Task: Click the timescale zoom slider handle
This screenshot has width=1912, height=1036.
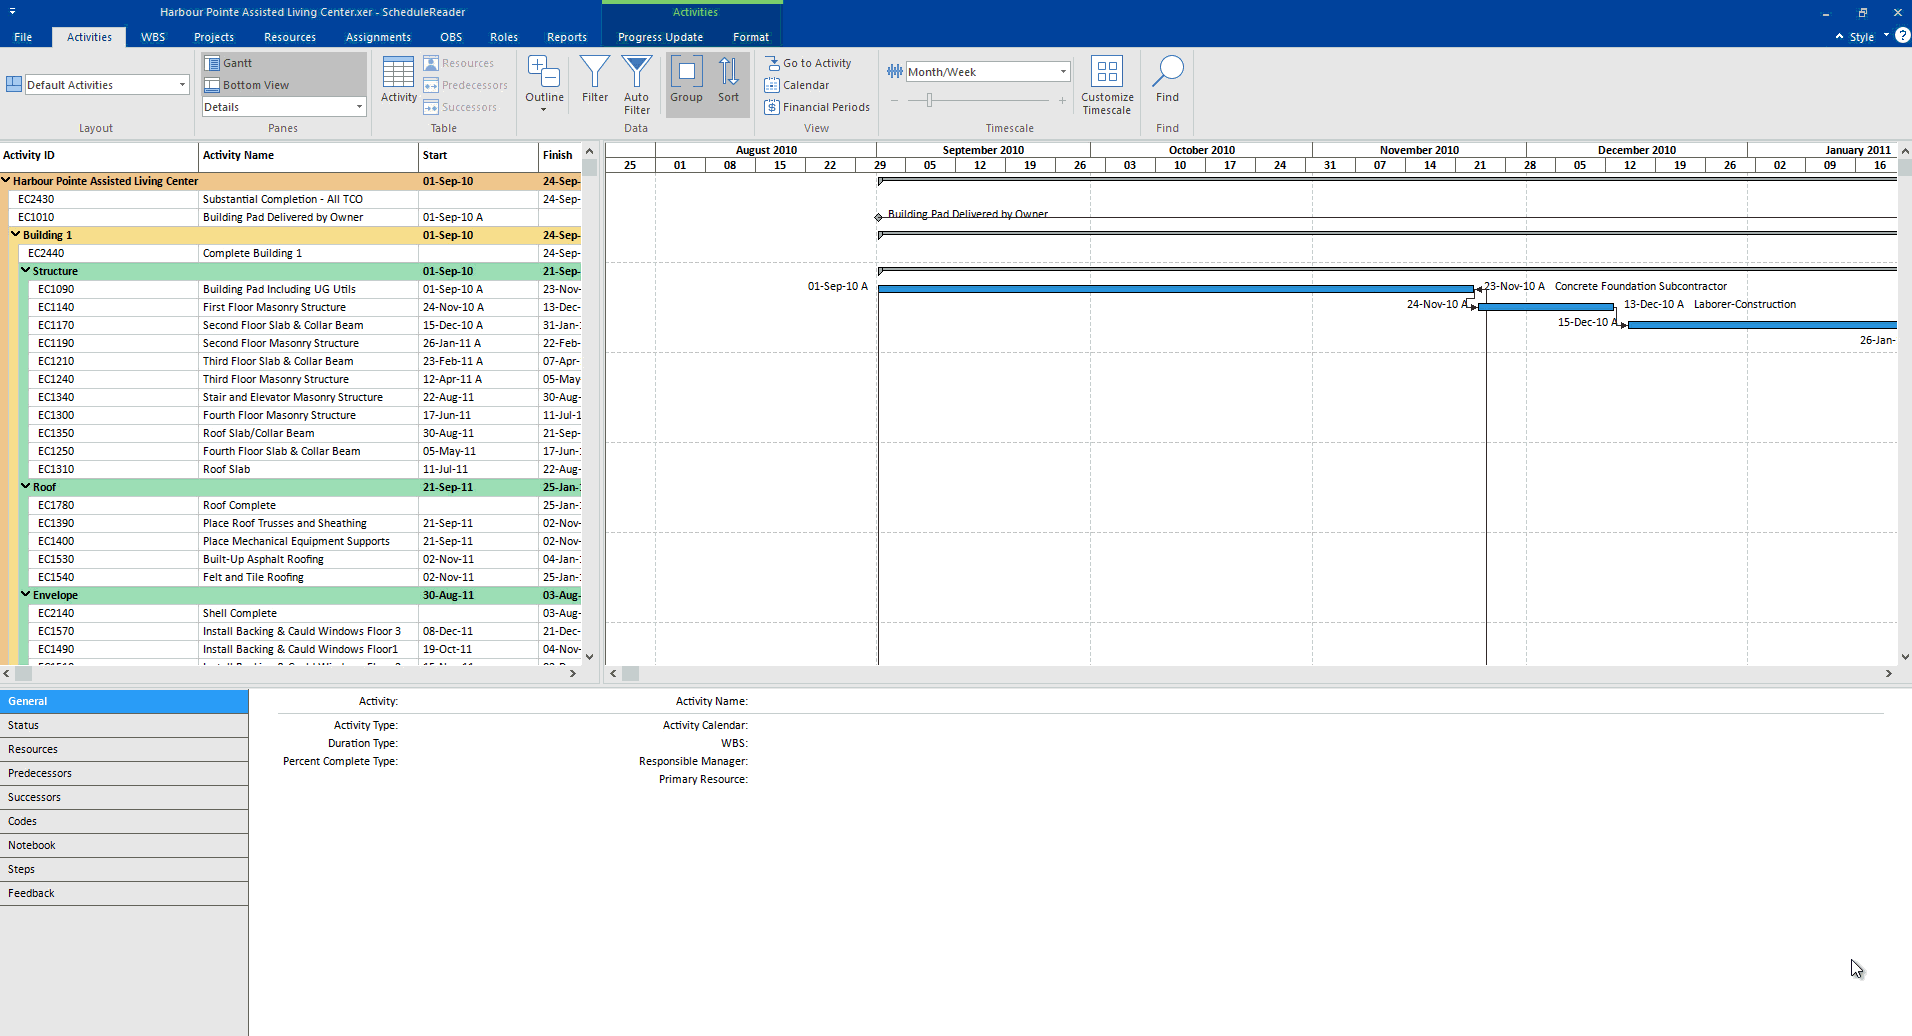Action: (929, 100)
